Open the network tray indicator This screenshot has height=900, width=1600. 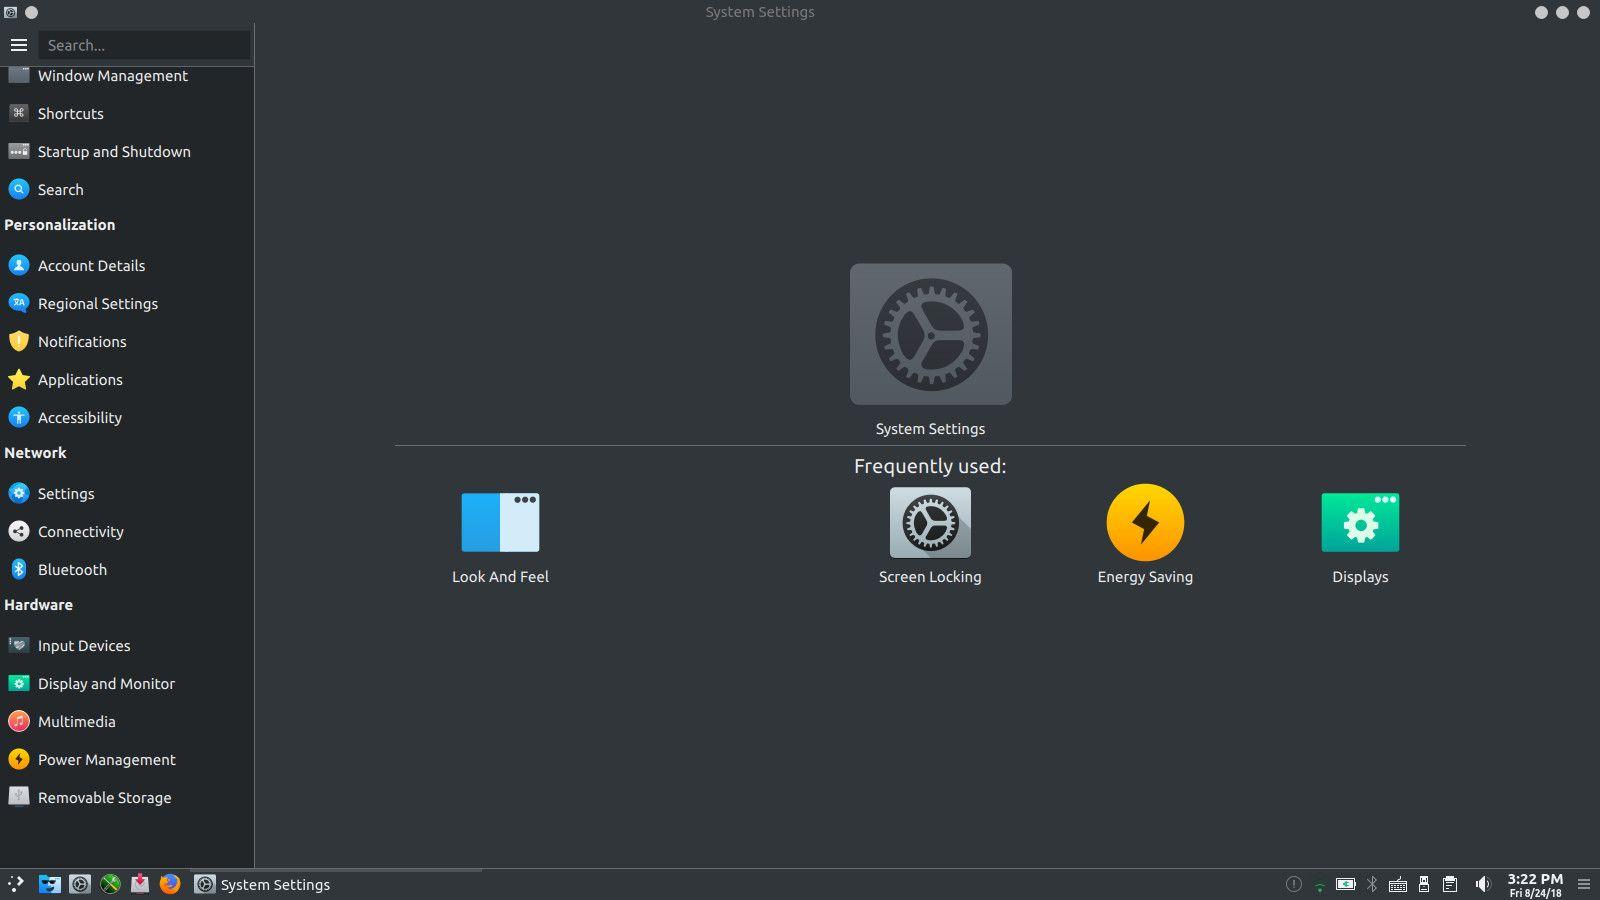[1319, 885]
